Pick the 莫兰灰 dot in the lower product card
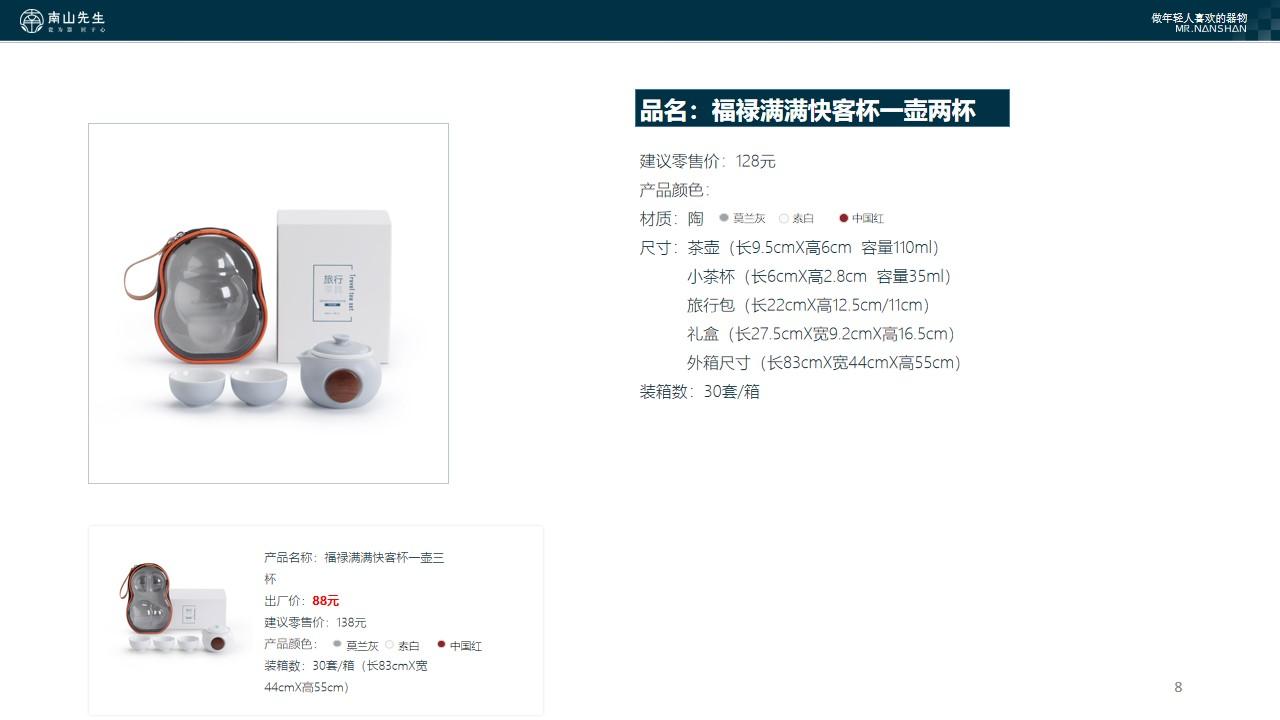Image resolution: width=1280 pixels, height=720 pixels. pos(337,645)
